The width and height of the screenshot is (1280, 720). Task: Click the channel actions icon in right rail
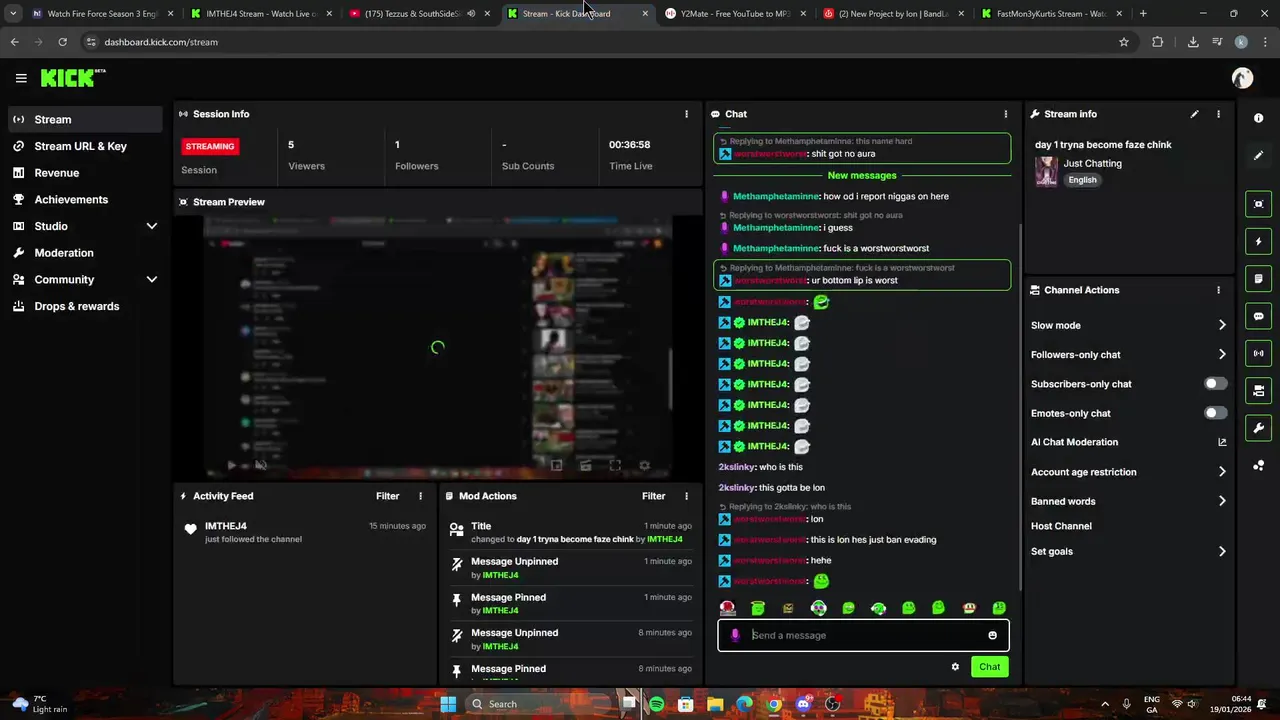[x=1258, y=391]
